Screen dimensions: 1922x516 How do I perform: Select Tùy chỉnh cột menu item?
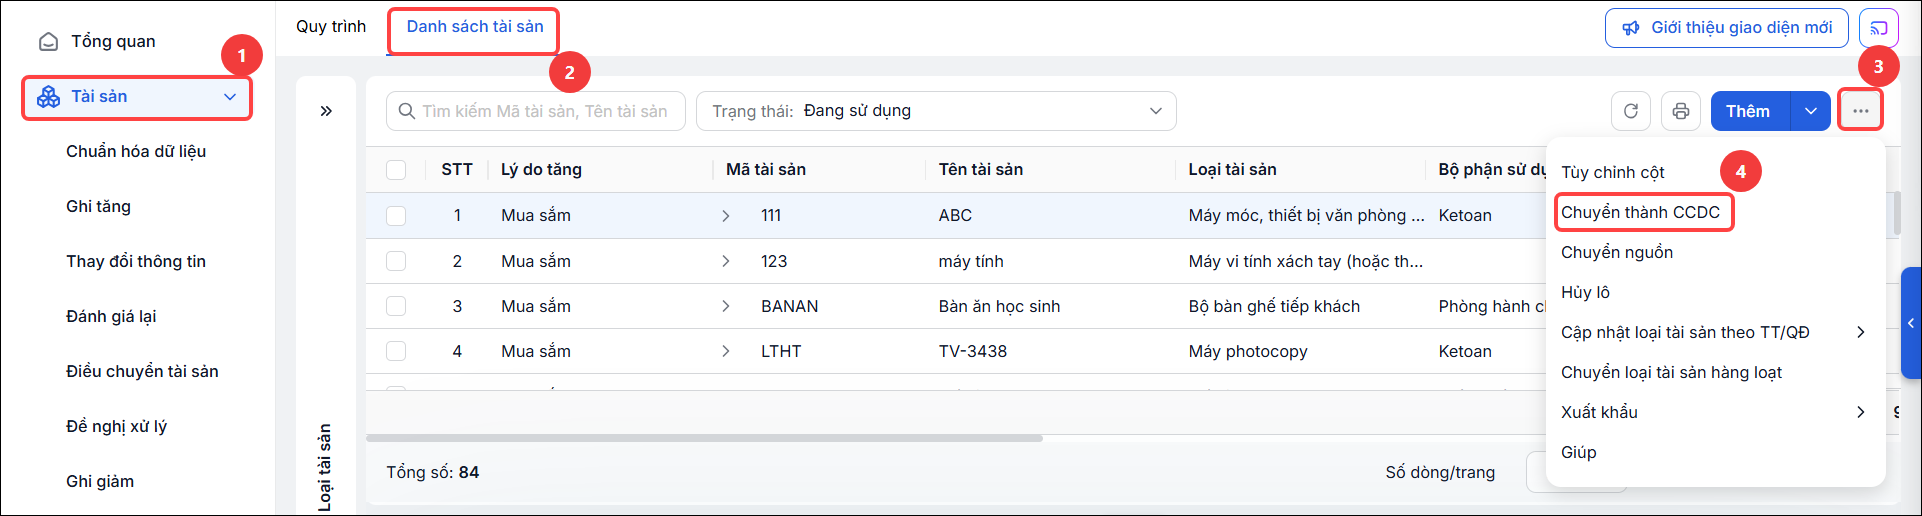[1612, 172]
